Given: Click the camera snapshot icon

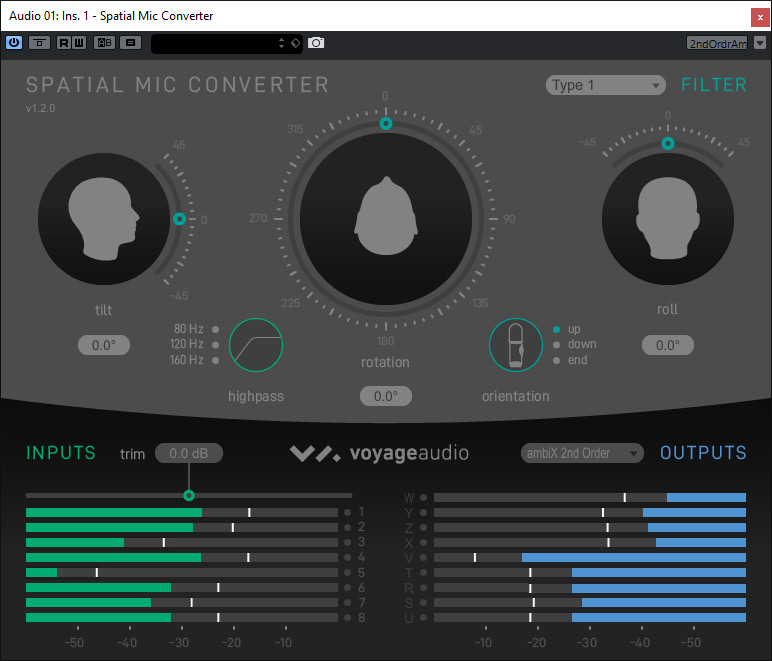Looking at the screenshot, I should pos(316,43).
